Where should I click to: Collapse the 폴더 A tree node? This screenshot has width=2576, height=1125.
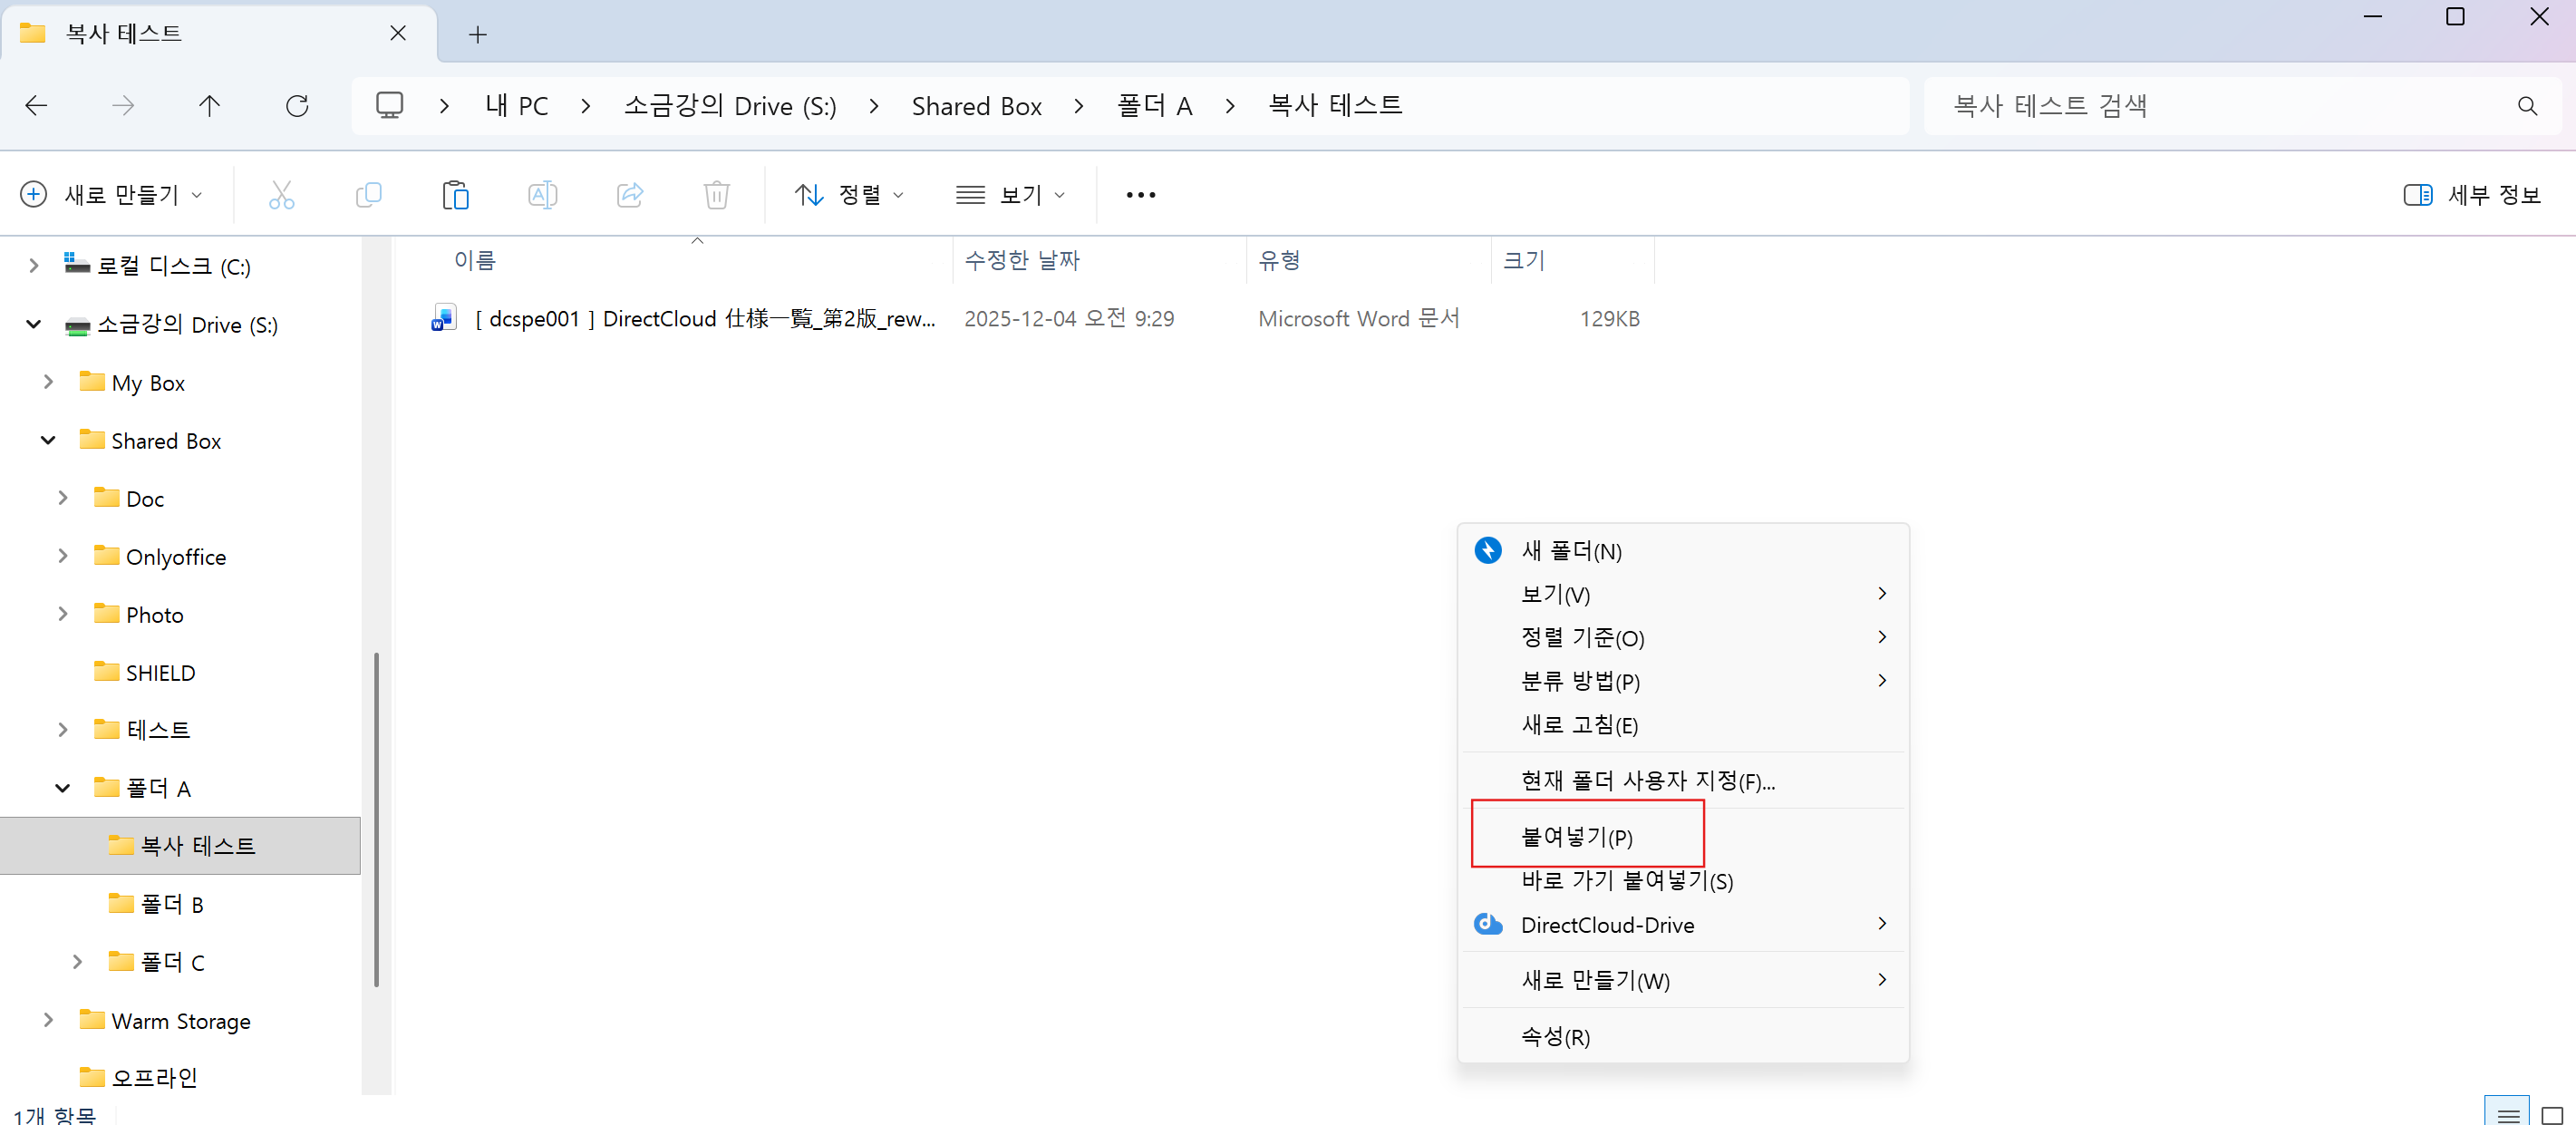[62, 788]
